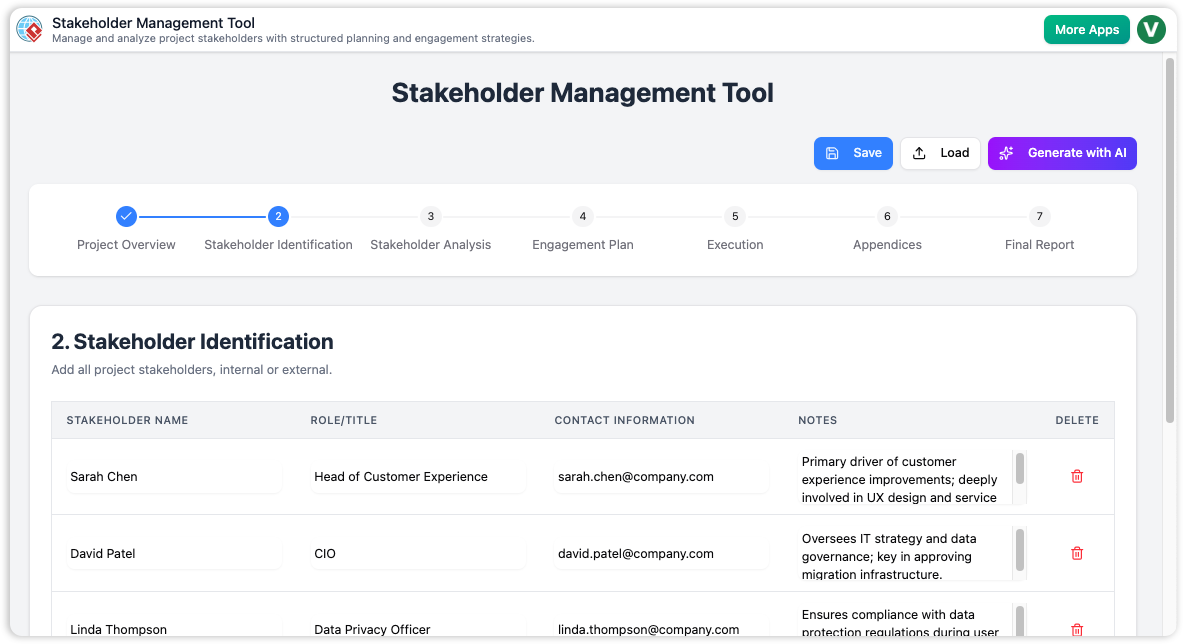Click the completed checkmark on Project Overview step
The height and width of the screenshot is (644, 1183).
tap(126, 216)
